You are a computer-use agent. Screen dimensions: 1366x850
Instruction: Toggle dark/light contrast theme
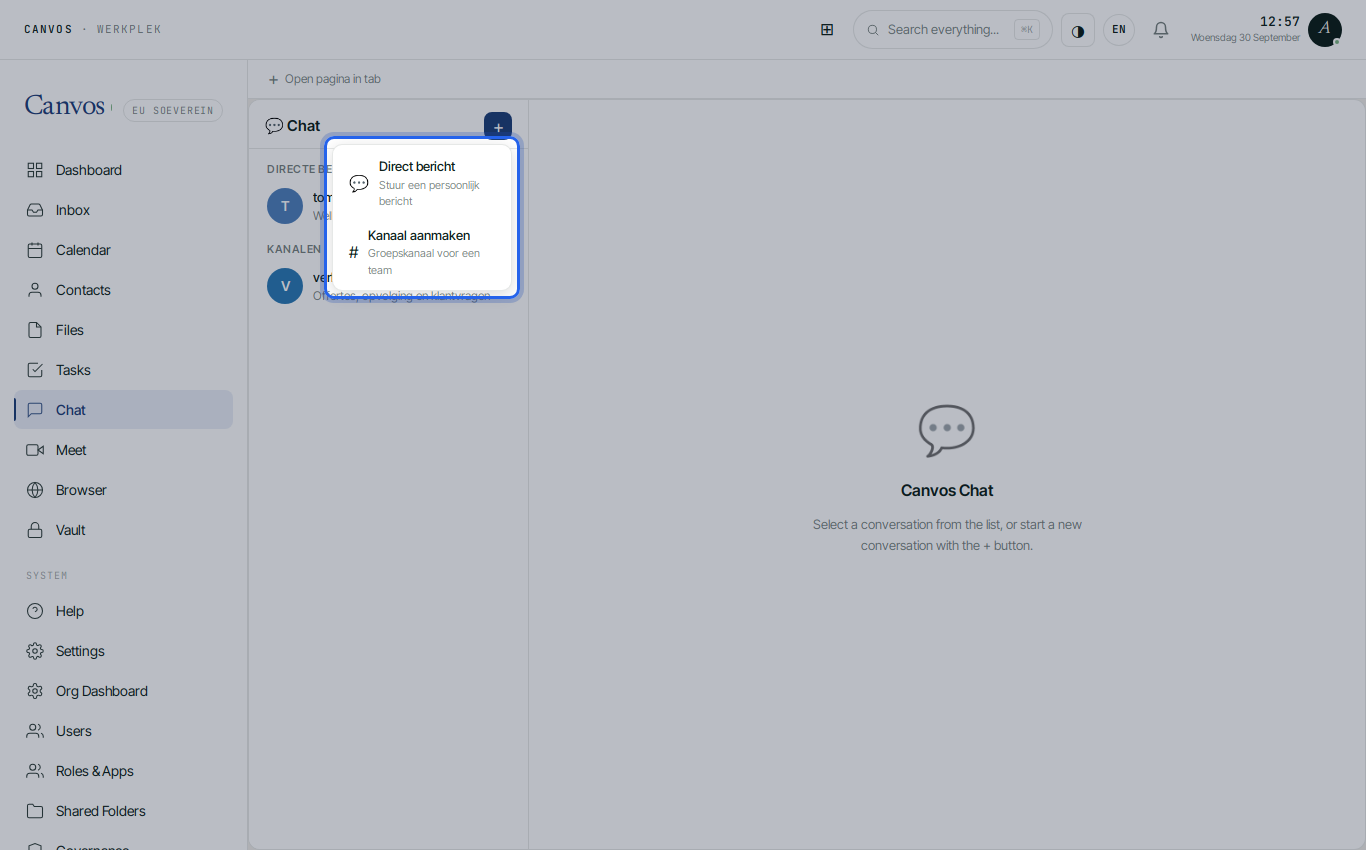pos(1078,30)
